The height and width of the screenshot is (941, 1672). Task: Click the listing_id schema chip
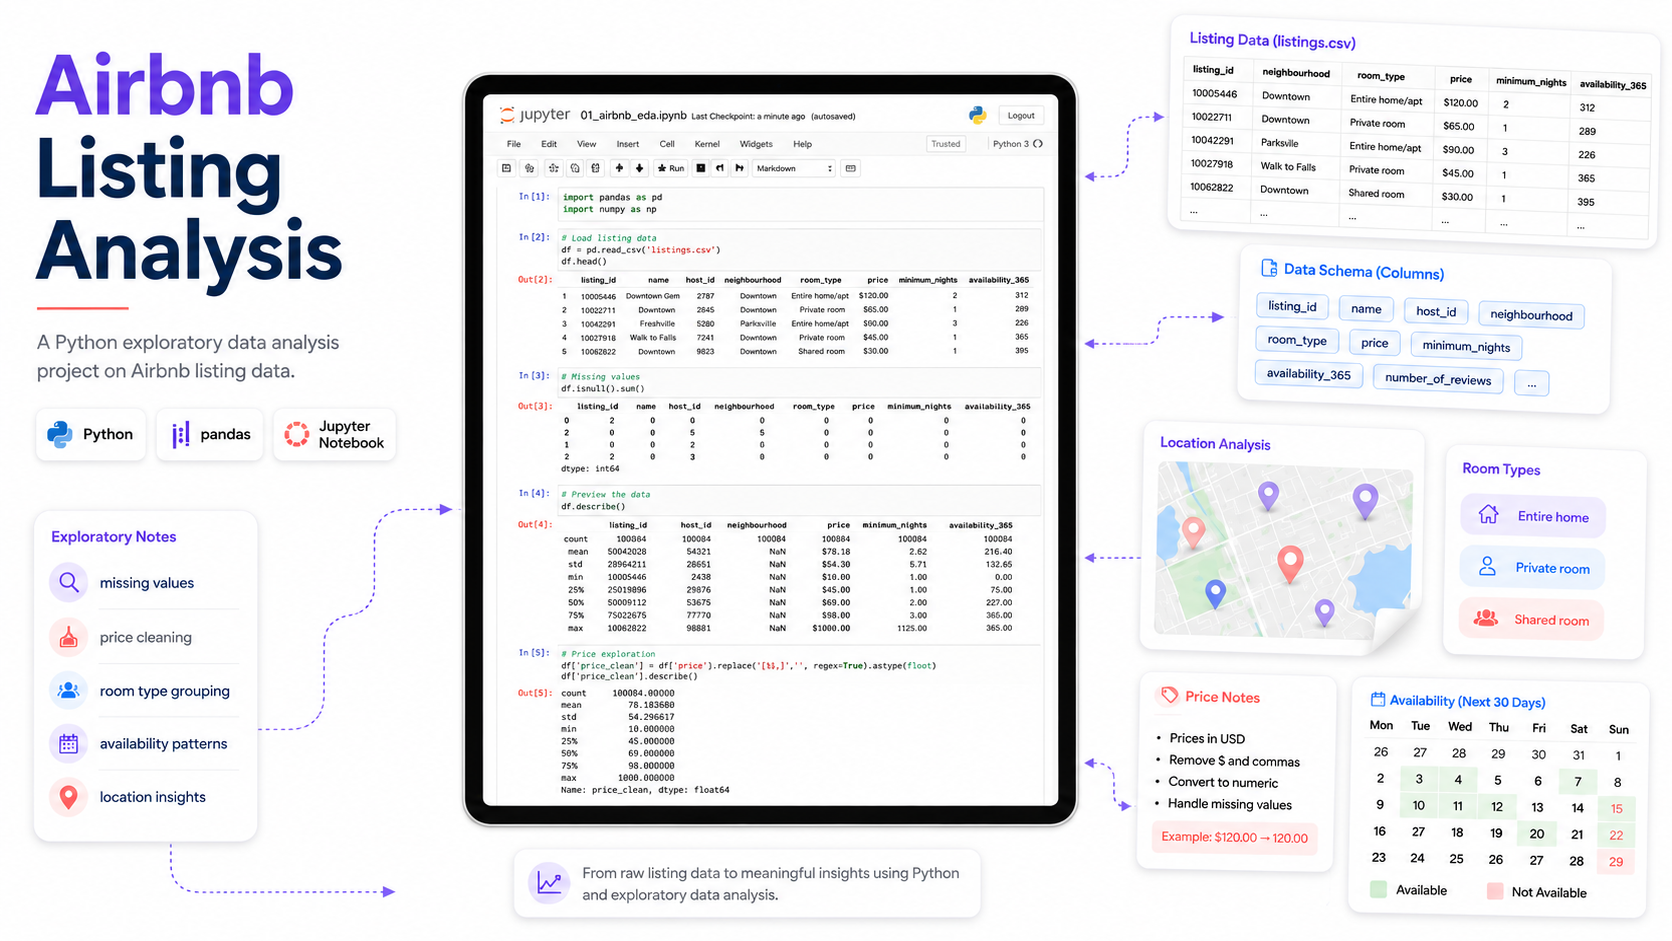tap(1292, 306)
